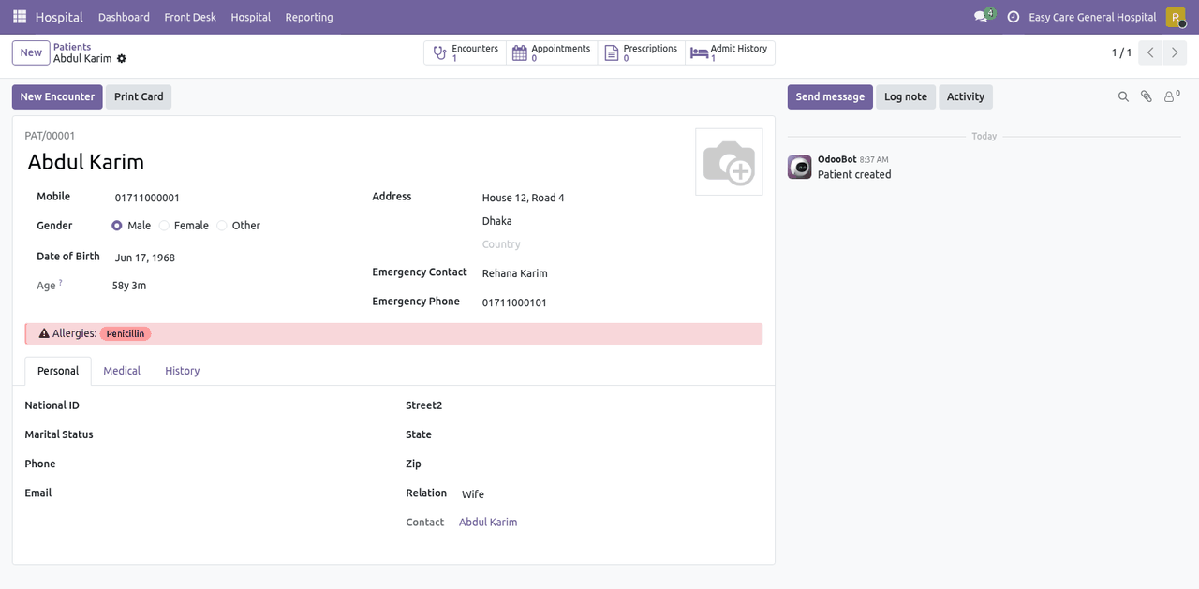Switch to the Medical tab

coord(122,371)
